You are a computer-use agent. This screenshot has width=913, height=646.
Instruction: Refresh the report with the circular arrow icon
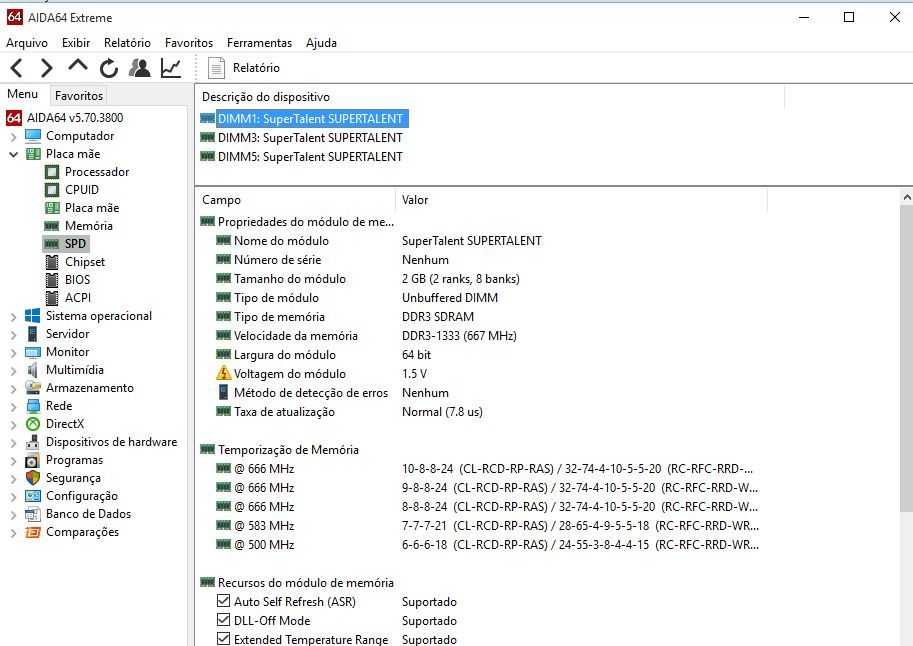click(x=109, y=68)
